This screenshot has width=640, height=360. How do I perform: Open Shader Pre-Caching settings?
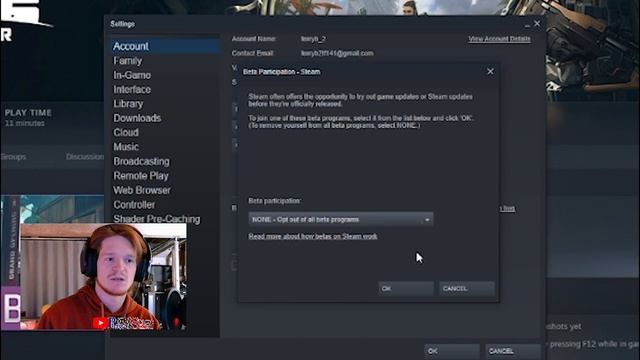point(157,219)
